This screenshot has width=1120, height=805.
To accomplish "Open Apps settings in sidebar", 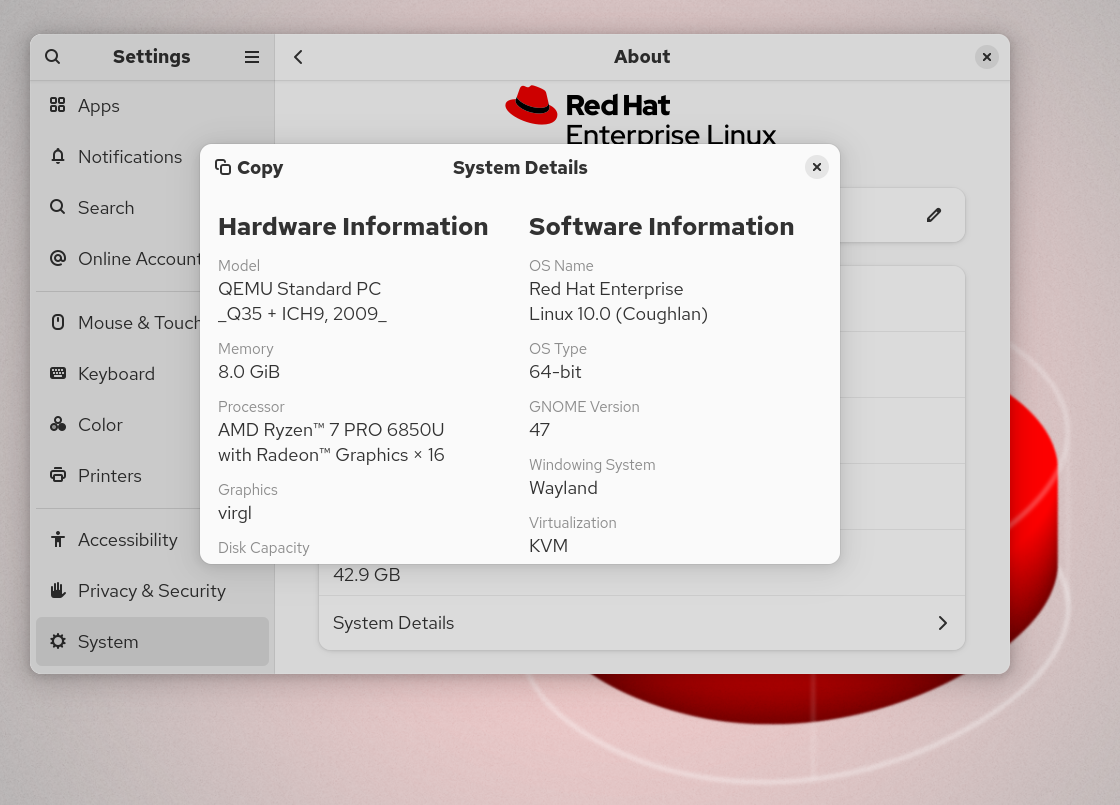I will 152,106.
